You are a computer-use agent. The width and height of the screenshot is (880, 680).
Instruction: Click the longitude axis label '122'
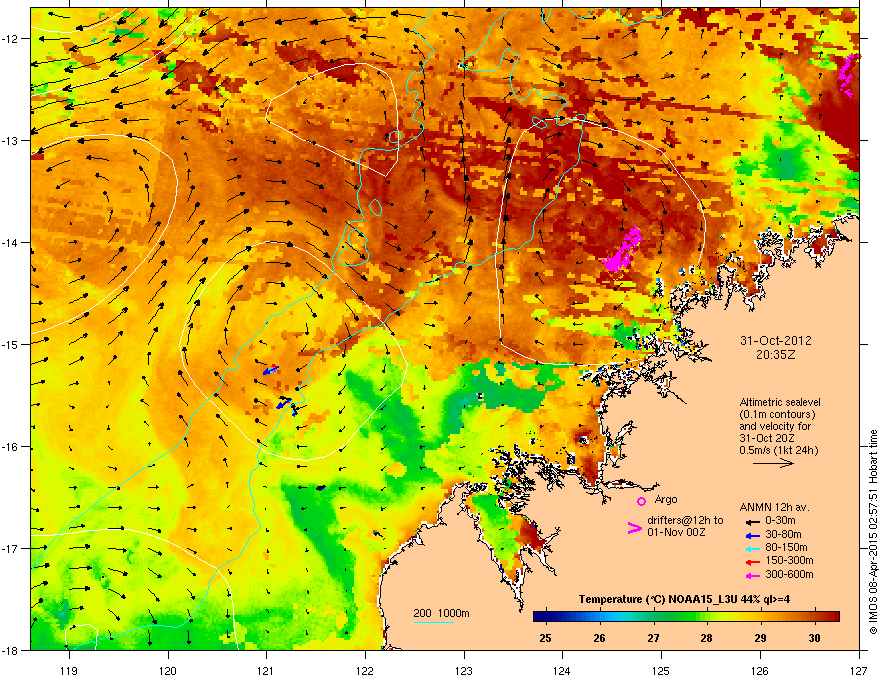point(365,670)
